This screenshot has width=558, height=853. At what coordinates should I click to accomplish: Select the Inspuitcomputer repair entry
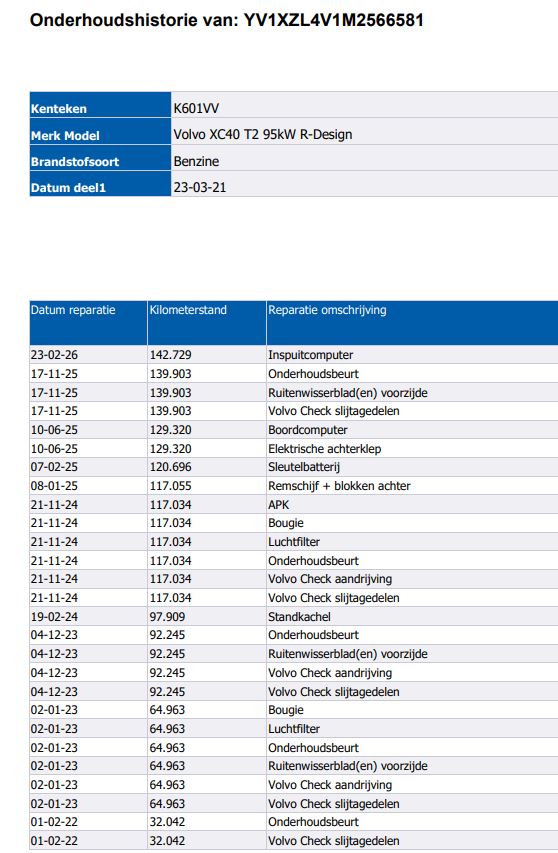[311, 355]
